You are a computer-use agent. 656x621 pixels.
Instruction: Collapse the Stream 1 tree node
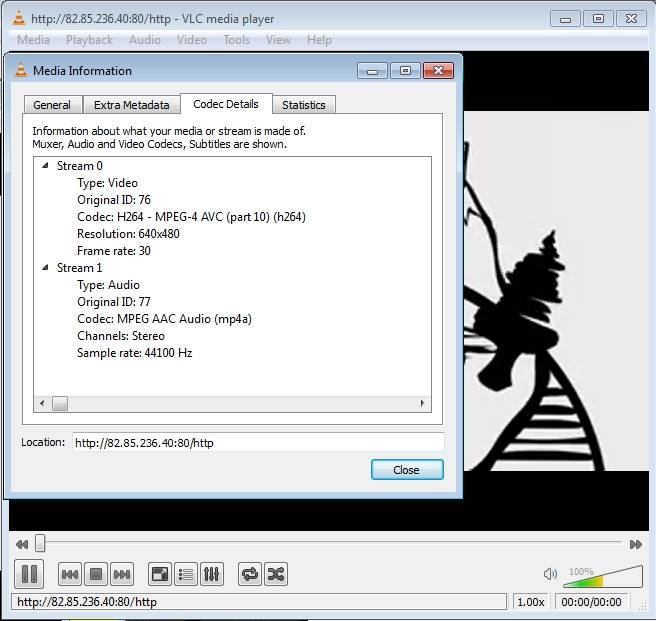[x=46, y=267]
